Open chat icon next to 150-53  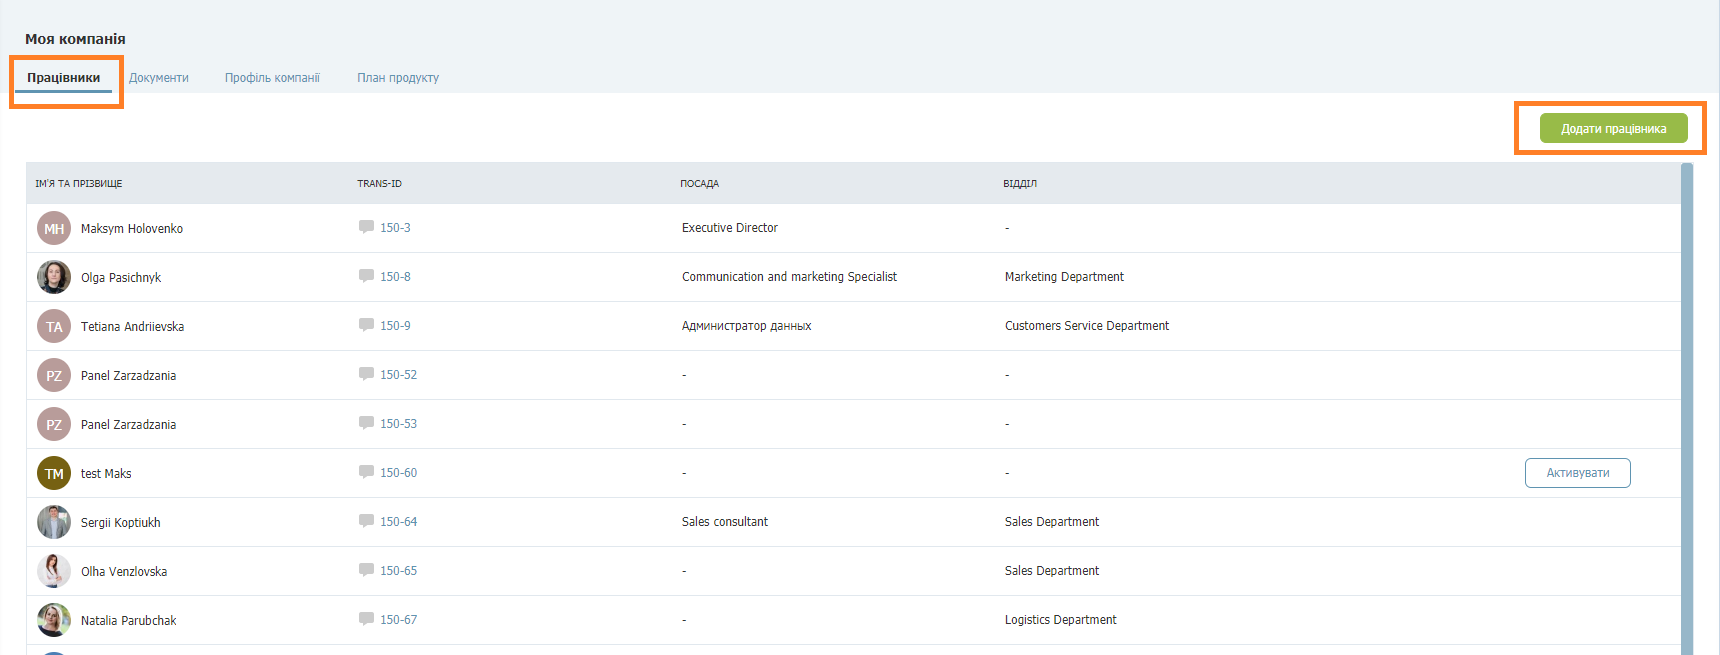pos(366,423)
